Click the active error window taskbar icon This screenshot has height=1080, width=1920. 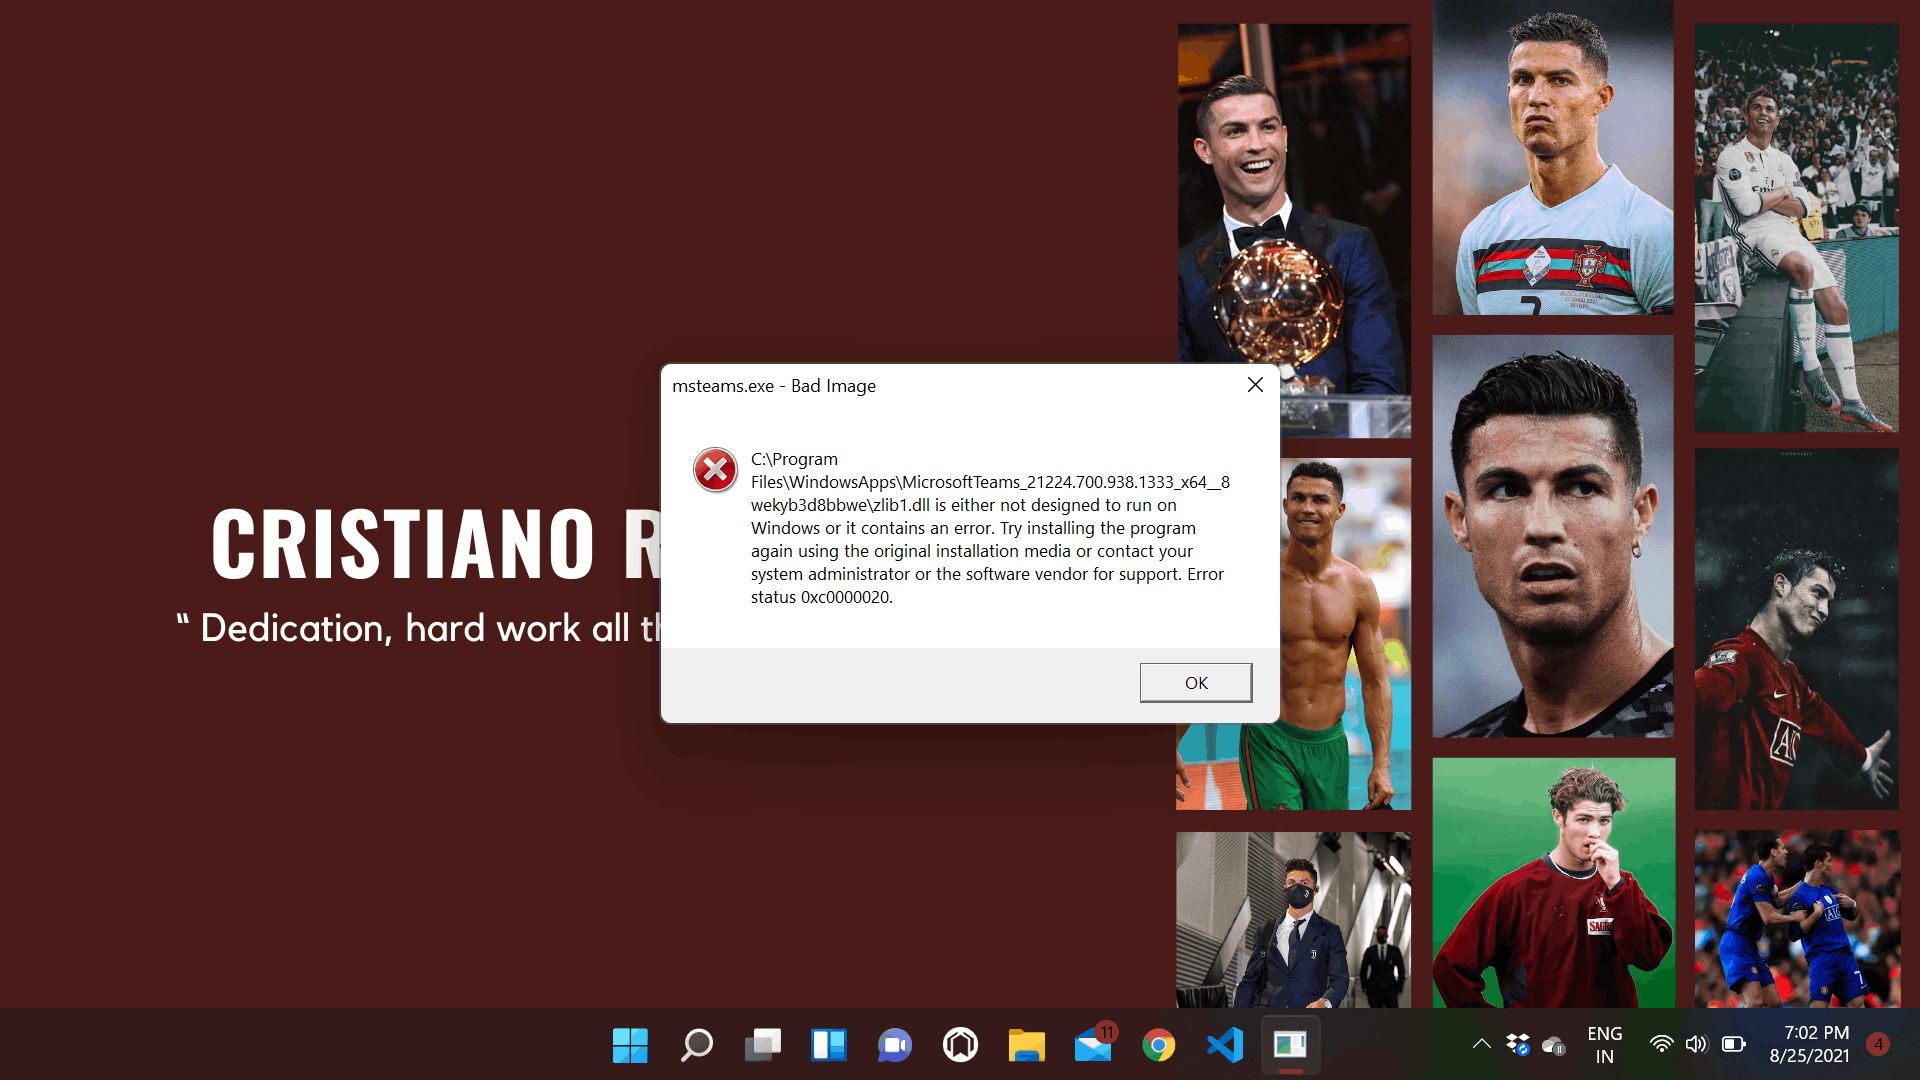pos(1290,1045)
